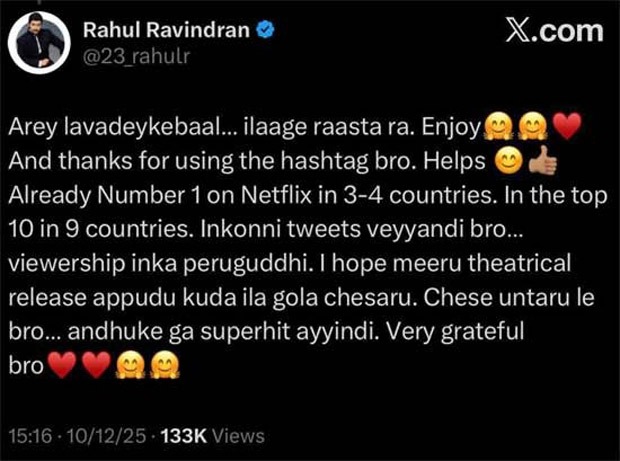
Task: Click the X.com logo
Action: (x=554, y=31)
